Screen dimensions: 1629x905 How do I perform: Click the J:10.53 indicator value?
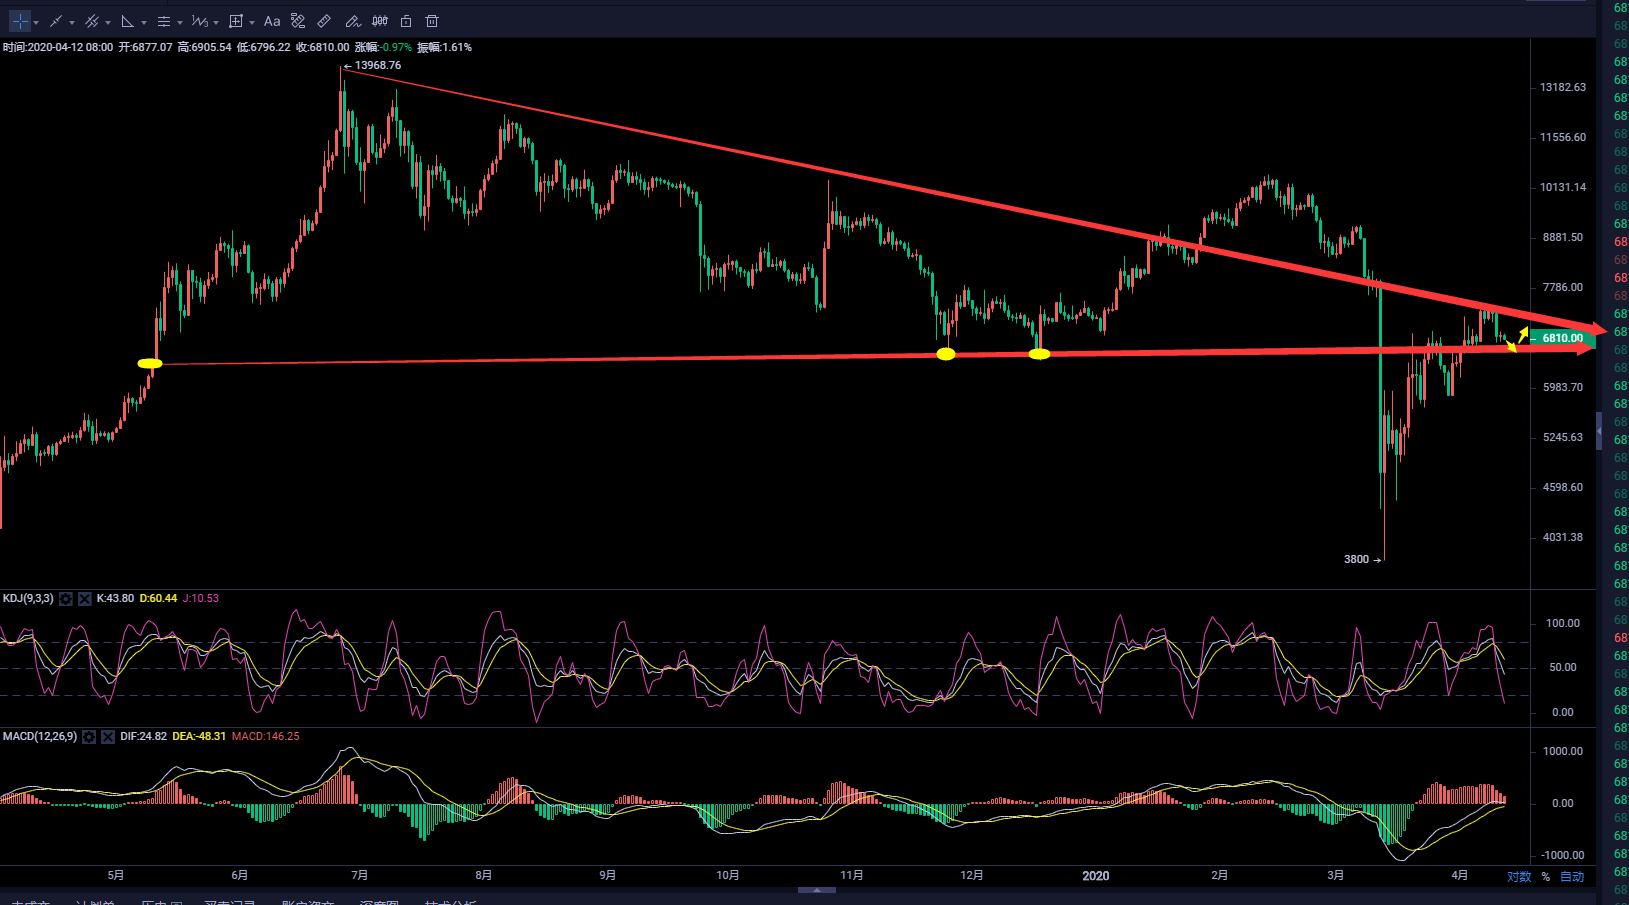(x=201, y=599)
